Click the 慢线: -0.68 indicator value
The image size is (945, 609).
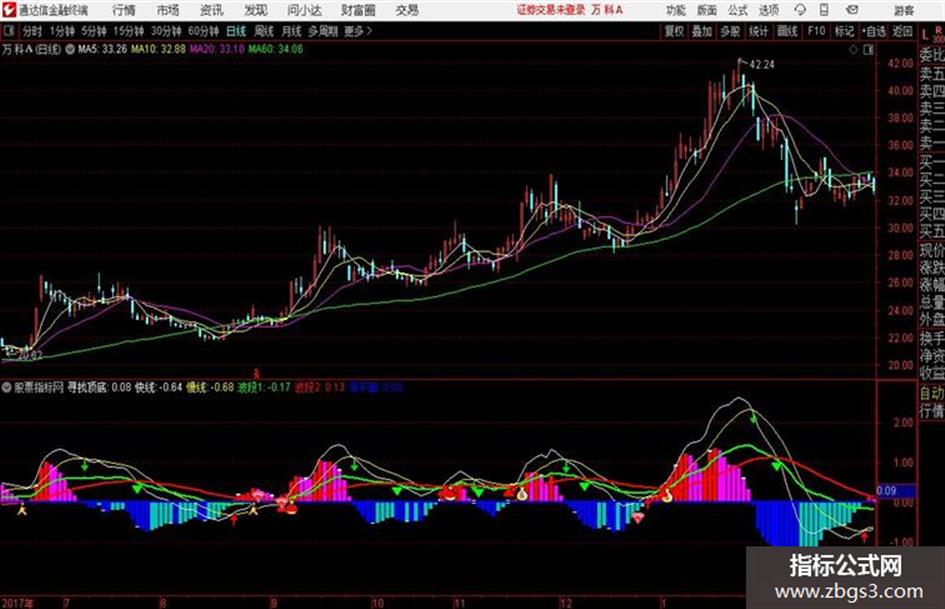(210, 387)
